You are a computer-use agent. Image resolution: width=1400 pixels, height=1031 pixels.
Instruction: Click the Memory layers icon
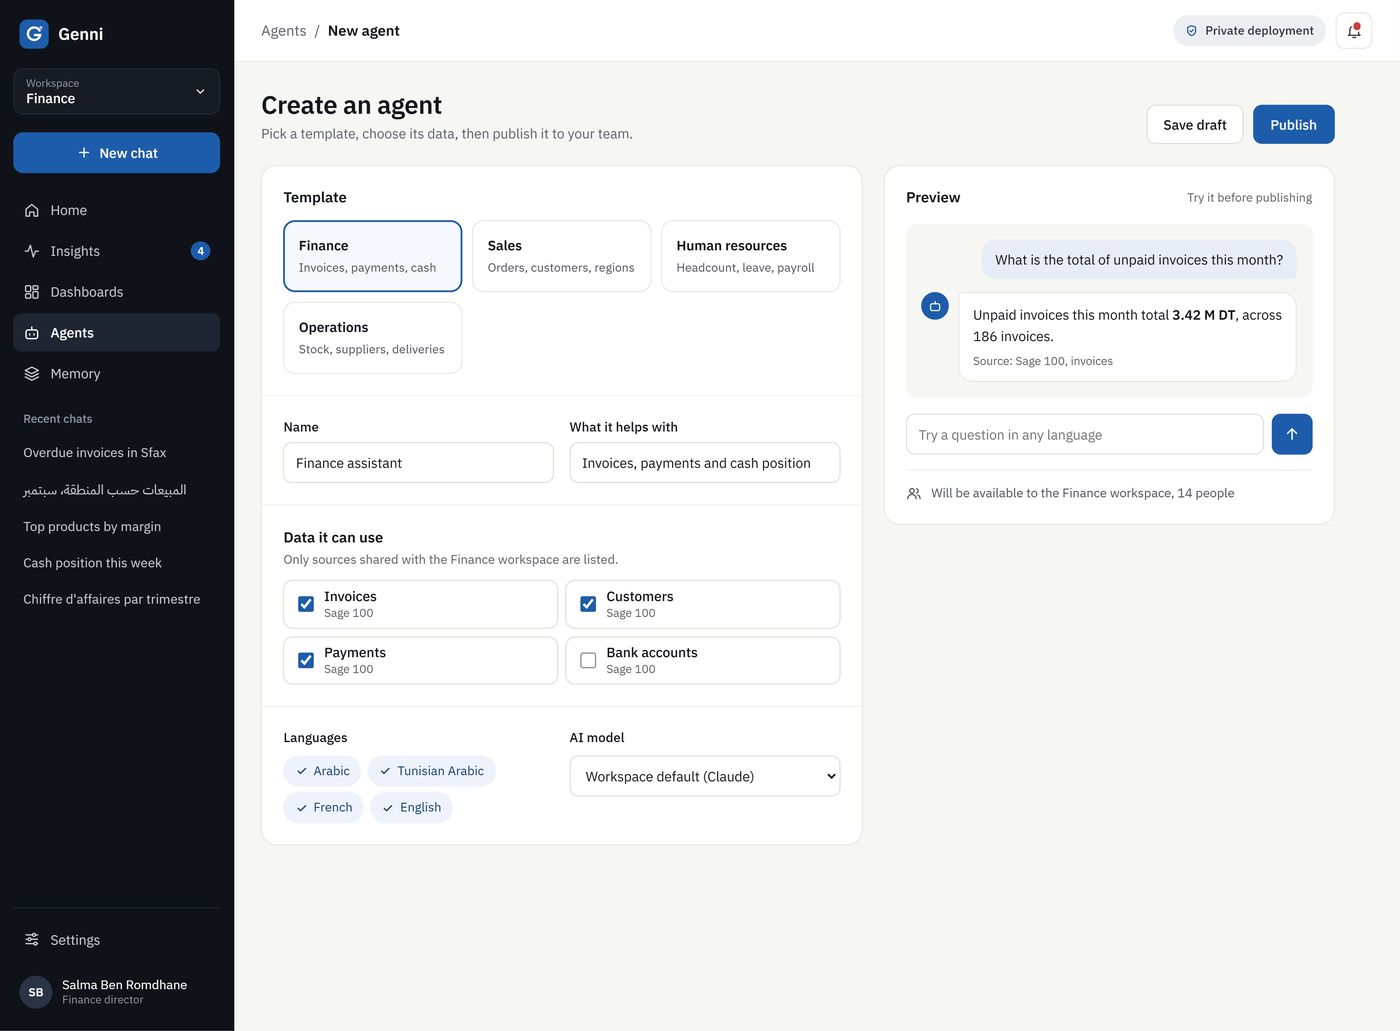(x=32, y=374)
